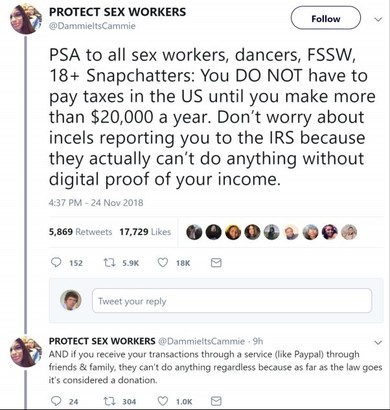Click the @DammieItsCammie handle in the header
Image resolution: width=390 pixels, height=410 pixels.
pos(92,26)
